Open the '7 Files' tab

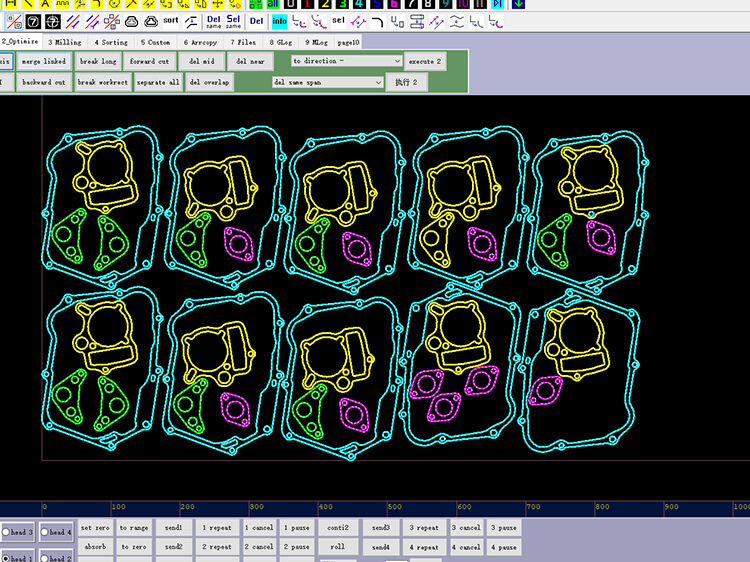pyautogui.click(x=244, y=42)
